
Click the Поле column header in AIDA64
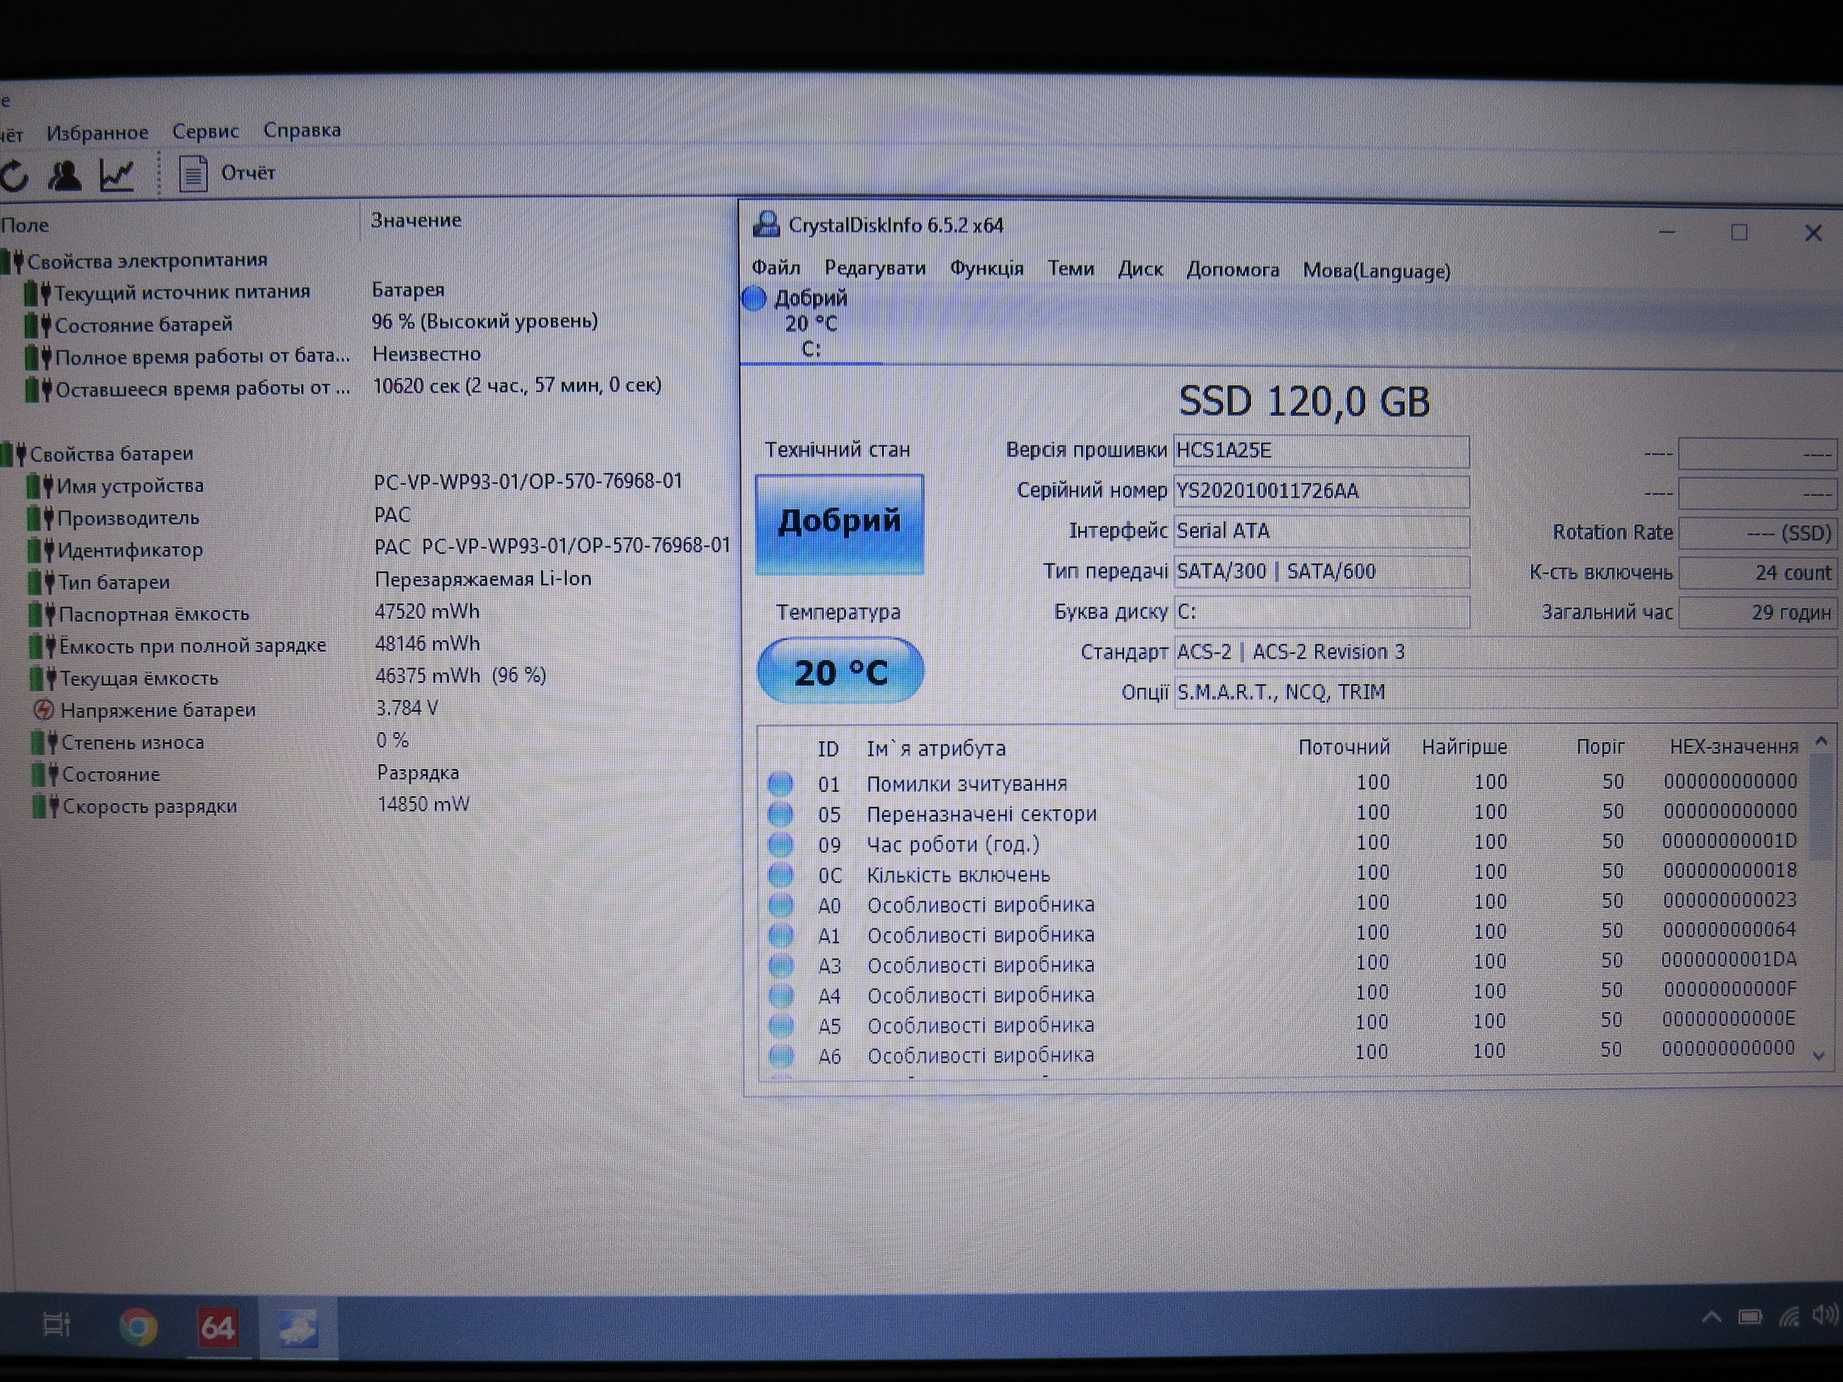[x=25, y=225]
